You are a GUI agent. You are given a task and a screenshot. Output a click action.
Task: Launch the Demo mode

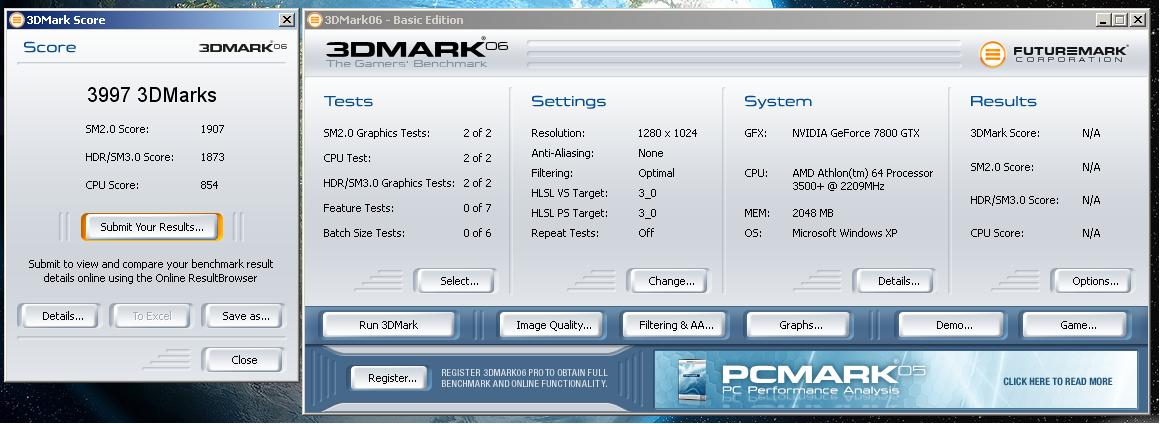click(x=954, y=325)
